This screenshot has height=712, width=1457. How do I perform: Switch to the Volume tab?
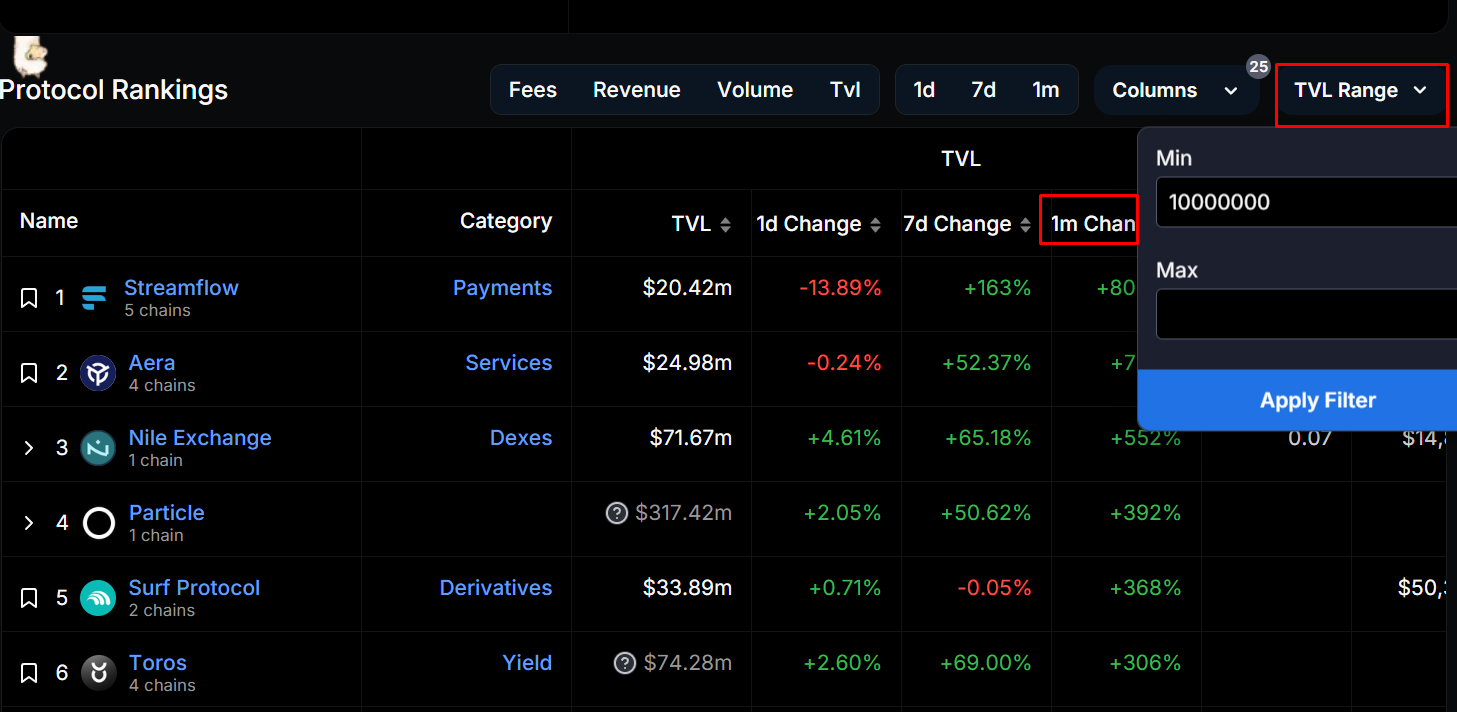coord(755,89)
